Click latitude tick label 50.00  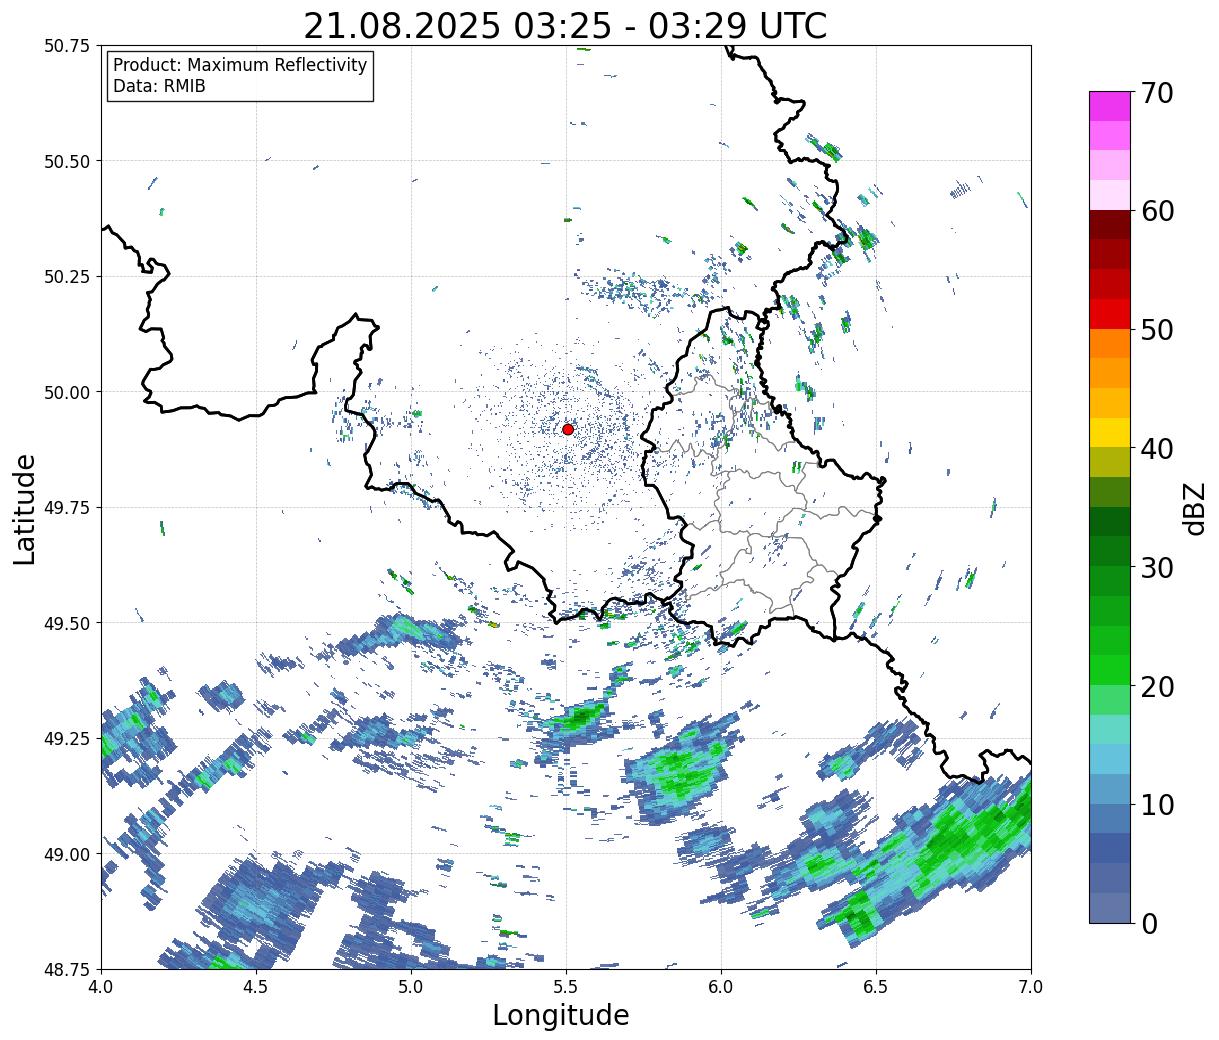point(67,392)
